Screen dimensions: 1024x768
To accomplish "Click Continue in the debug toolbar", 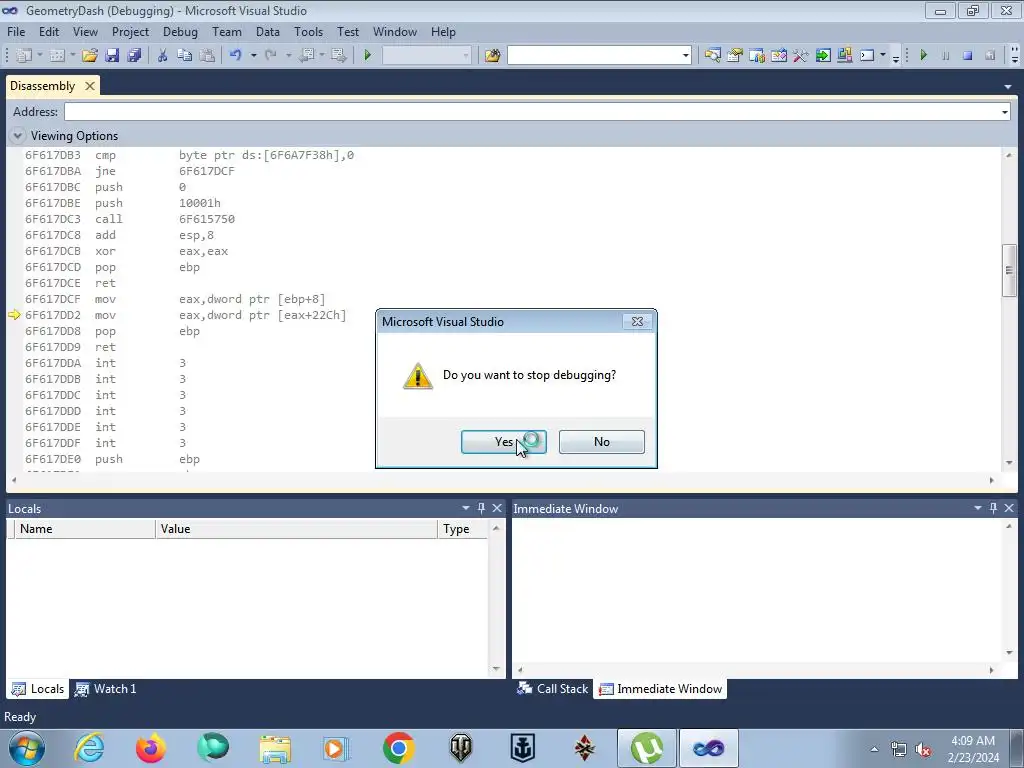I will [x=923, y=56].
